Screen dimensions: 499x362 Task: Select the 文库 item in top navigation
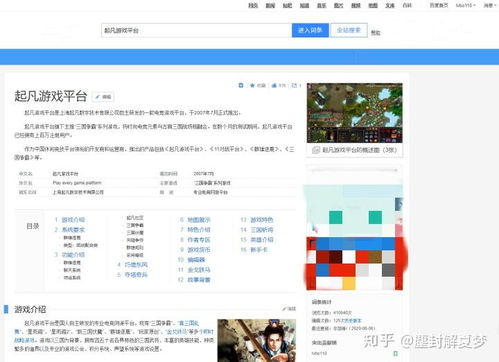[x=390, y=5]
